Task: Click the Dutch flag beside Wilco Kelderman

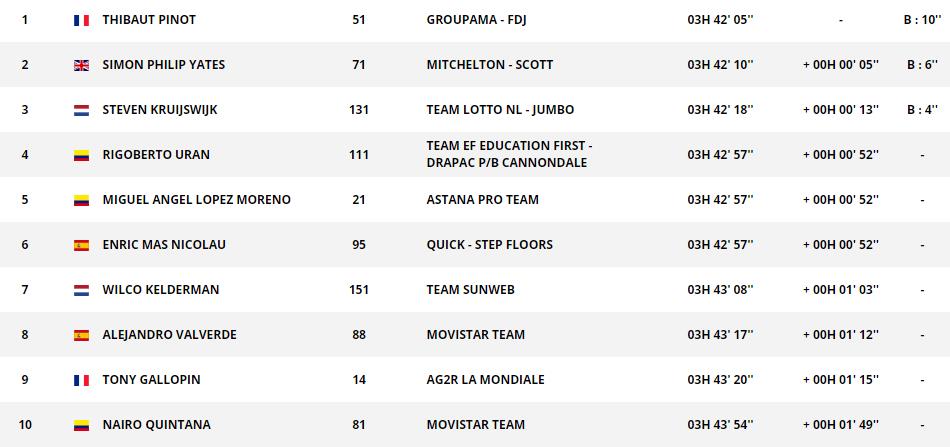Action: 82,290
